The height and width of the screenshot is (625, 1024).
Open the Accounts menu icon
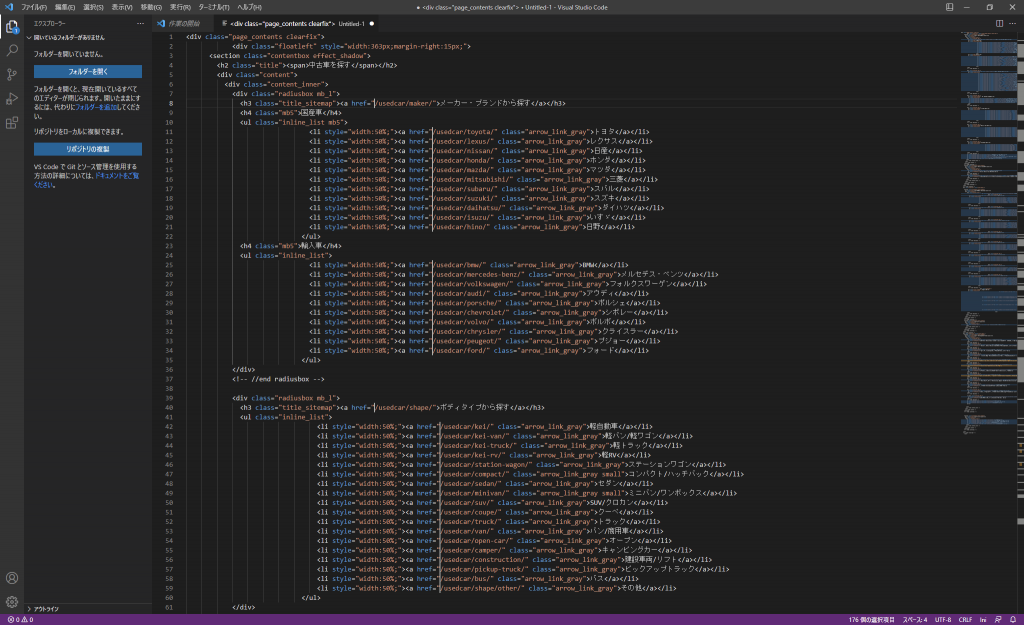click(x=12, y=578)
